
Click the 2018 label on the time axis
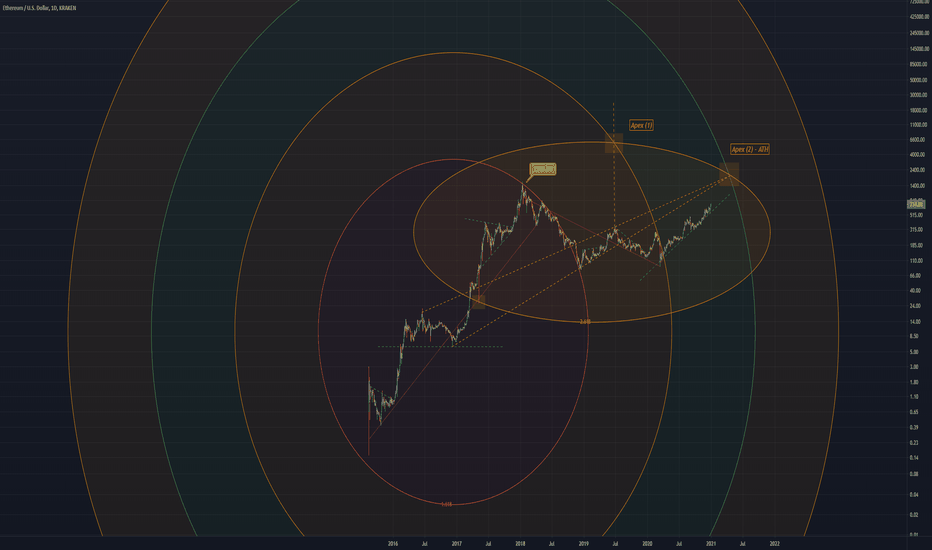(520, 543)
